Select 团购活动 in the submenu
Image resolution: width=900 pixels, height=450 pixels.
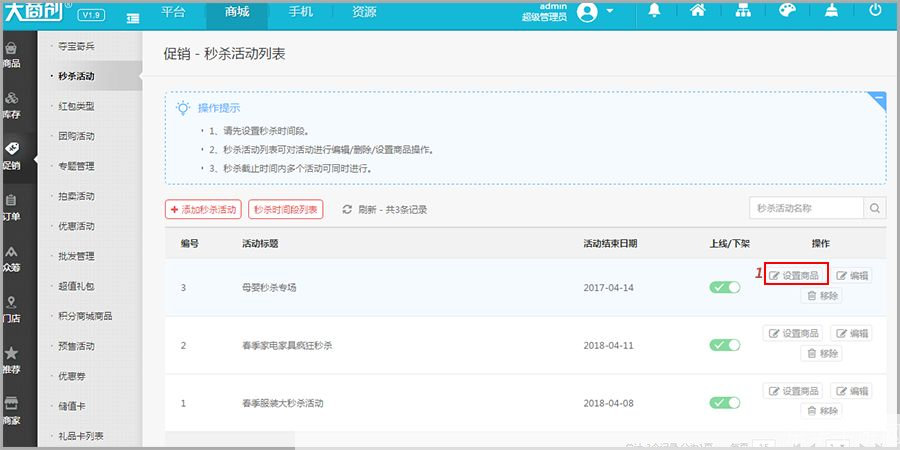tap(76, 136)
